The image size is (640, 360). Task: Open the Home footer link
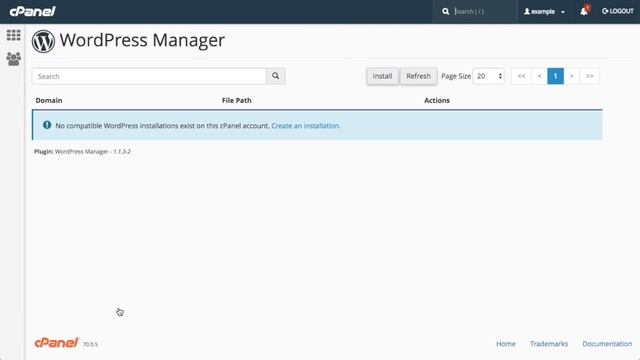pos(506,344)
